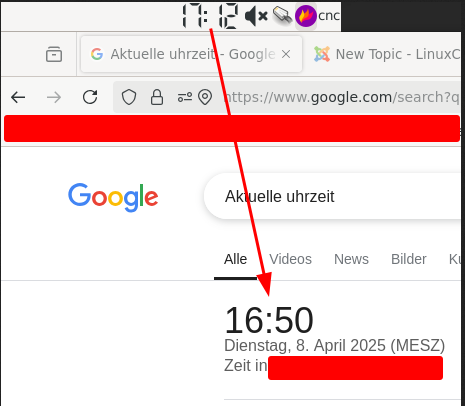Open the Firefox View icon
This screenshot has height=406, width=465.
click(54, 54)
